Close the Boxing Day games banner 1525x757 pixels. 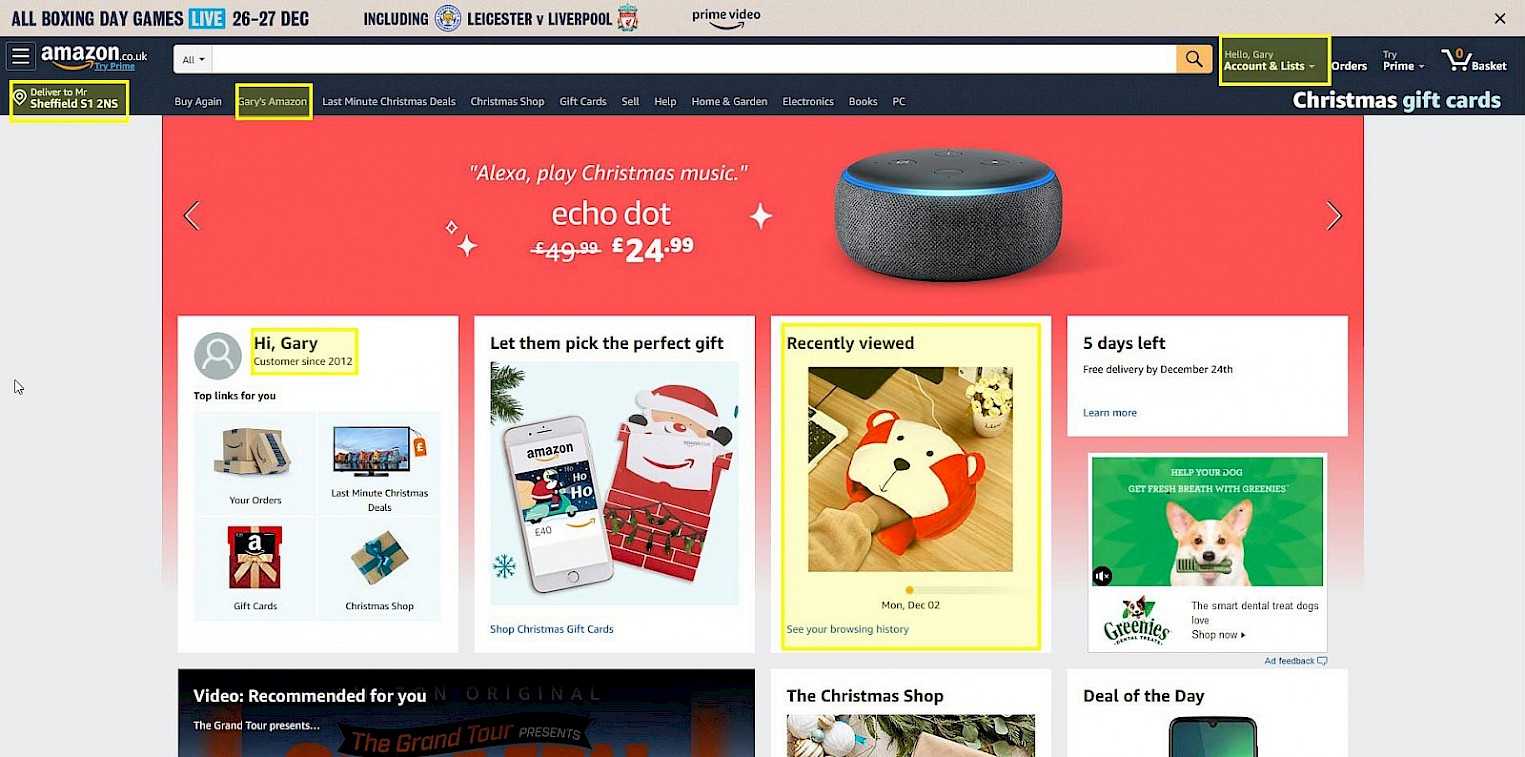point(1499,18)
